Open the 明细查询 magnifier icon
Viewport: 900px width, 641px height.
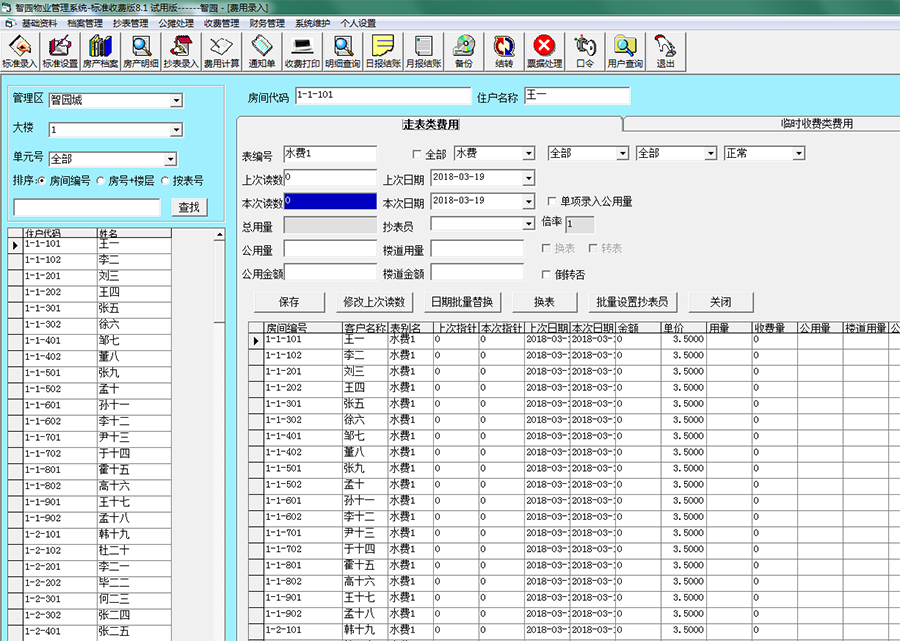[343, 51]
